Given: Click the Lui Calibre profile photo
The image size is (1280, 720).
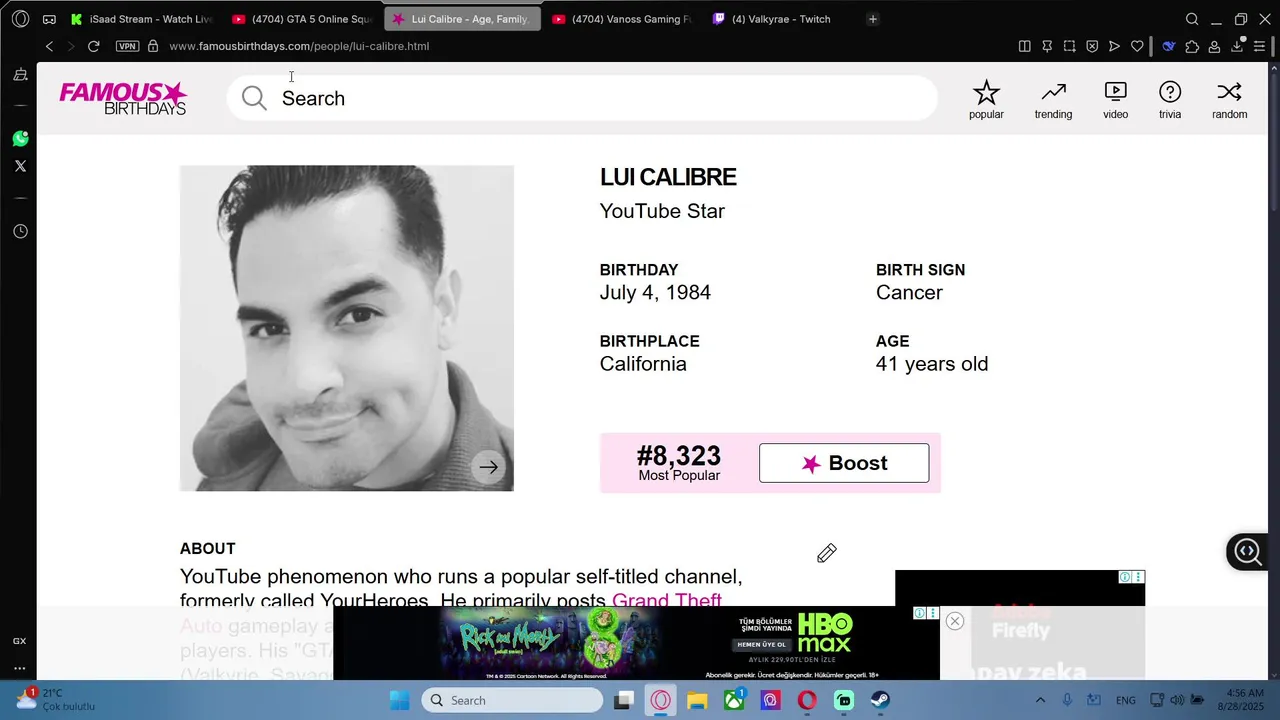Looking at the screenshot, I should point(347,328).
